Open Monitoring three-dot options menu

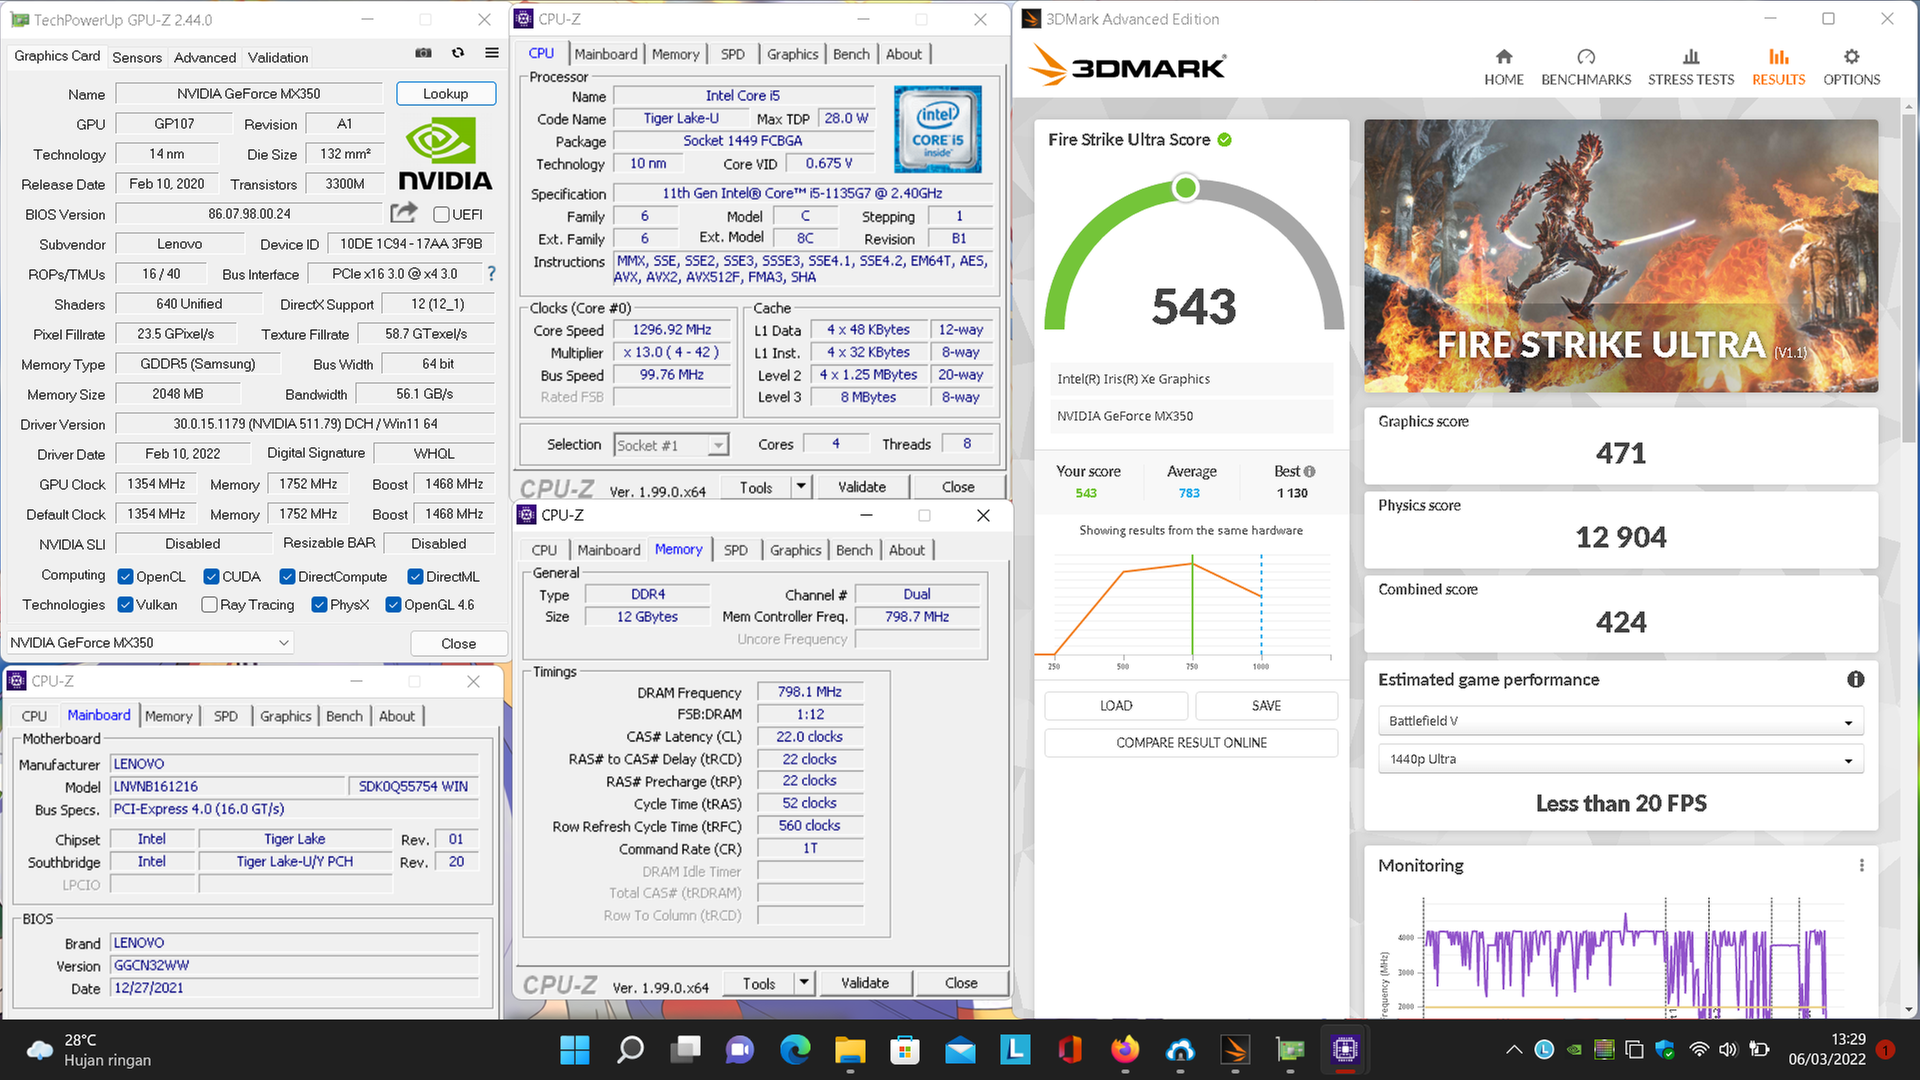pos(1861,866)
